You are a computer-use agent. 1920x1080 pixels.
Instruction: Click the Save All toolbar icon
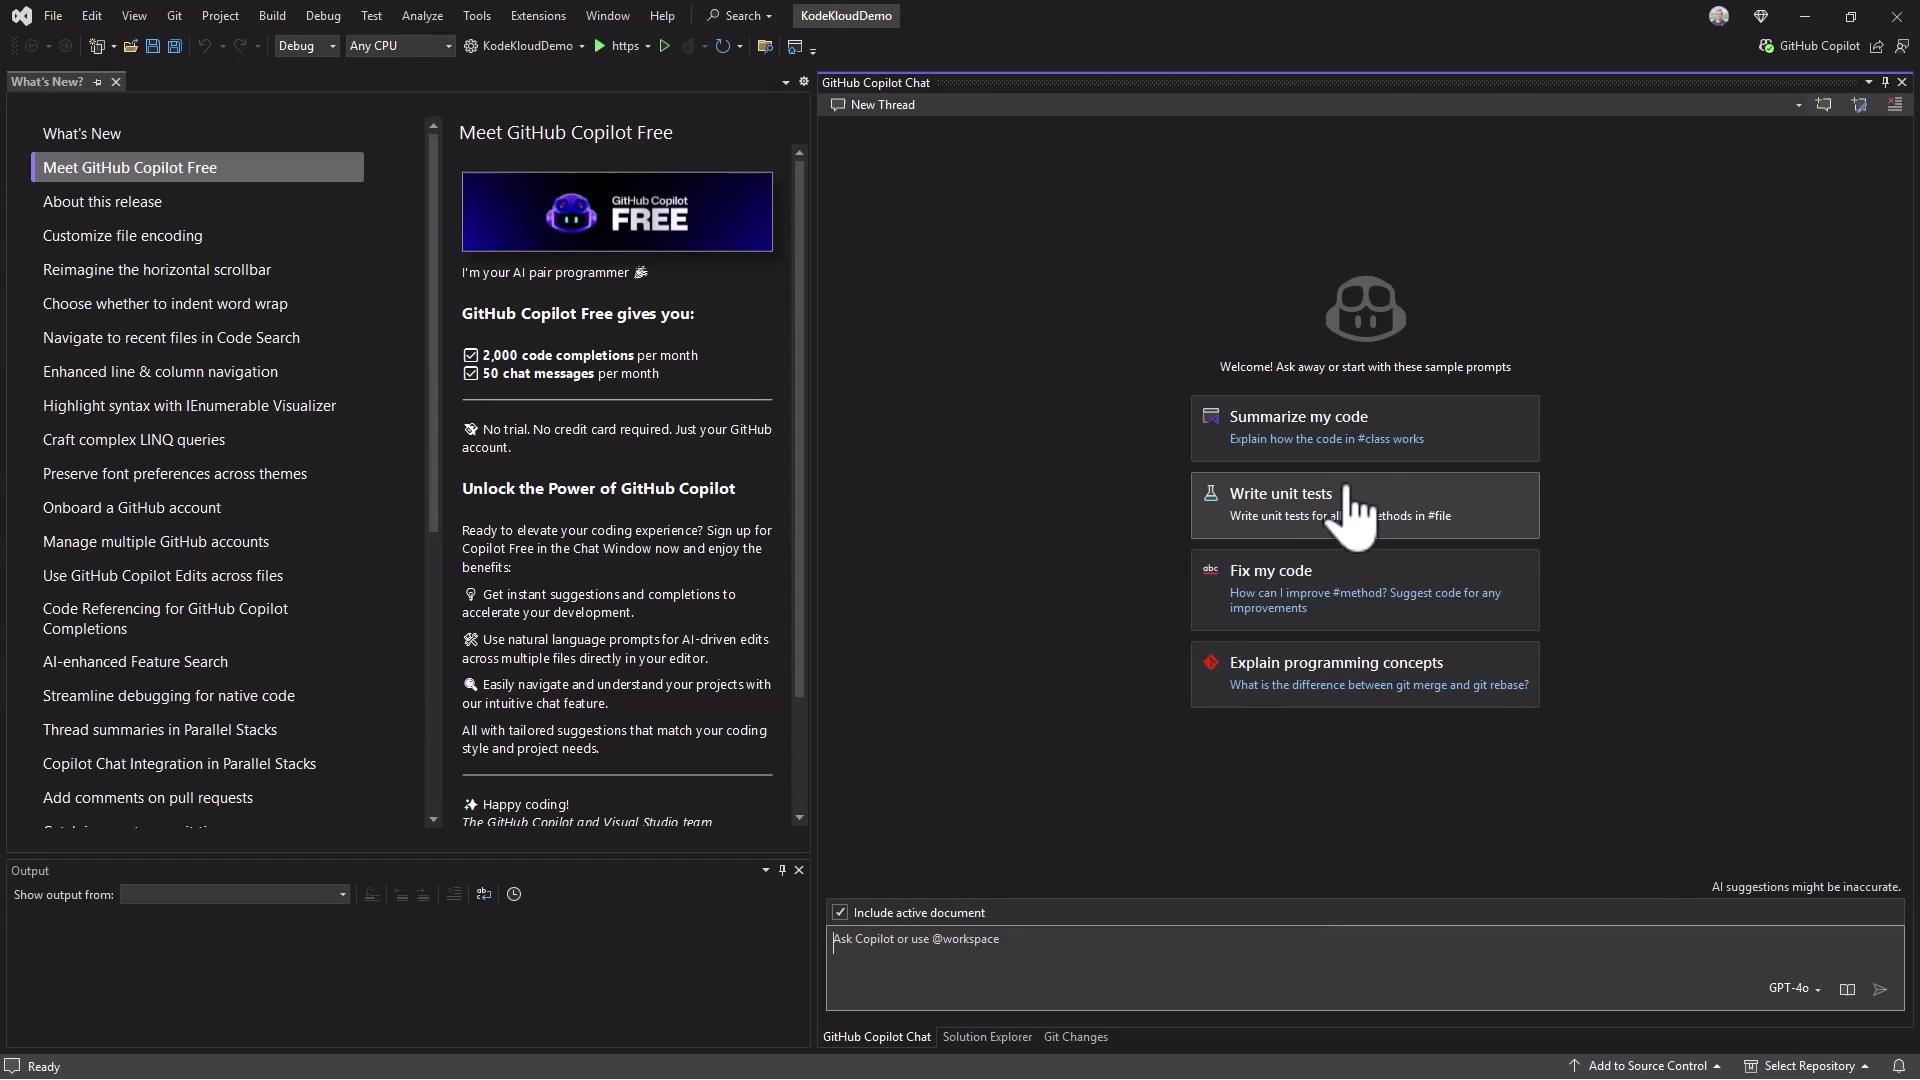pos(174,46)
